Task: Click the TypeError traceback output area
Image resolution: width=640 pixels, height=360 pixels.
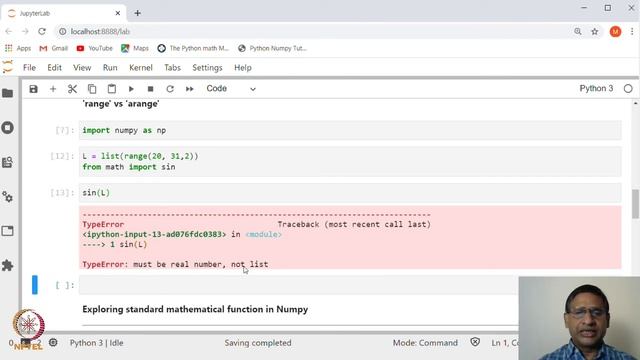Action: 350,238
